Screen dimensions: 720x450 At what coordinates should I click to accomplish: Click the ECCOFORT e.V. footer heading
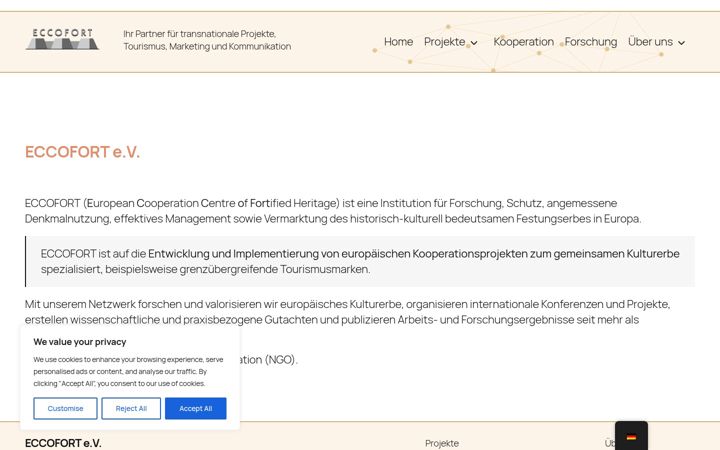pos(63,443)
